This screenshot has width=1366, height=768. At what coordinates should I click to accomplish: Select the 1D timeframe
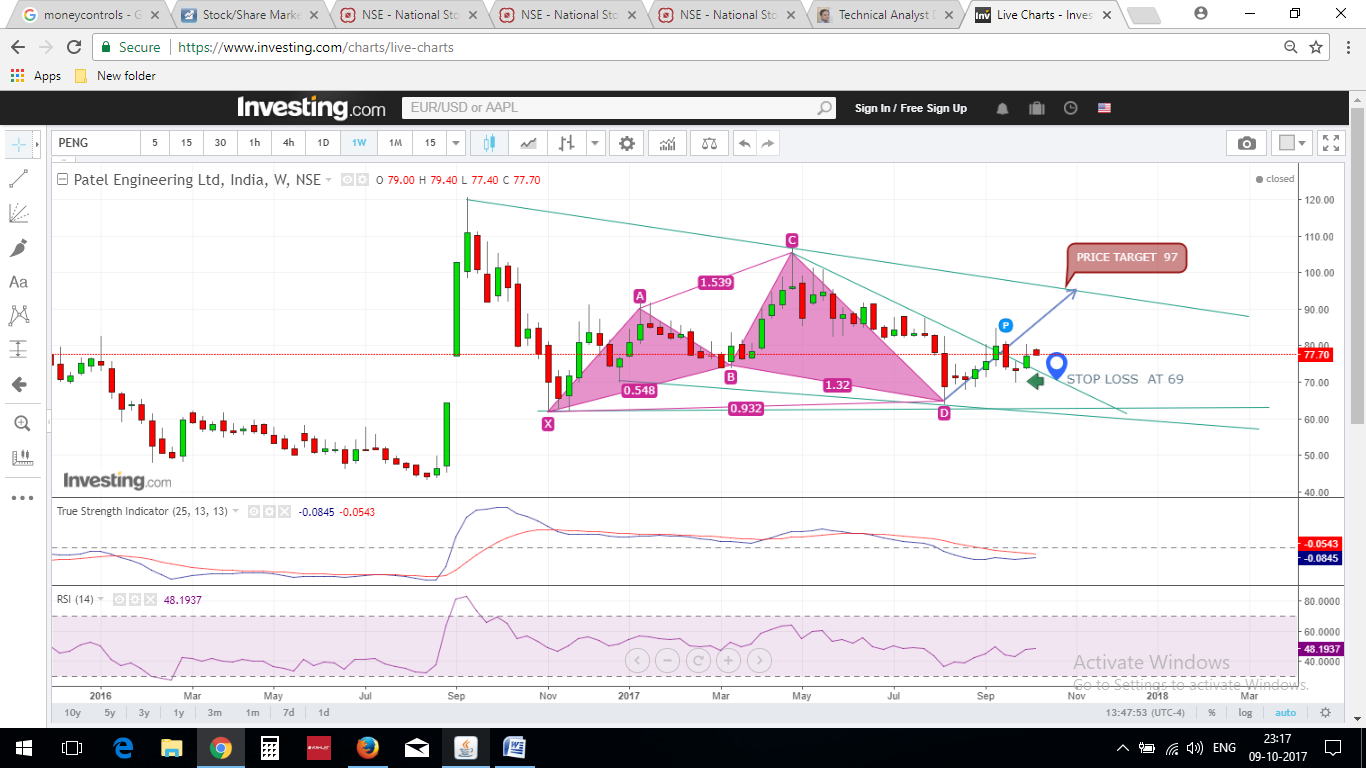[323, 143]
